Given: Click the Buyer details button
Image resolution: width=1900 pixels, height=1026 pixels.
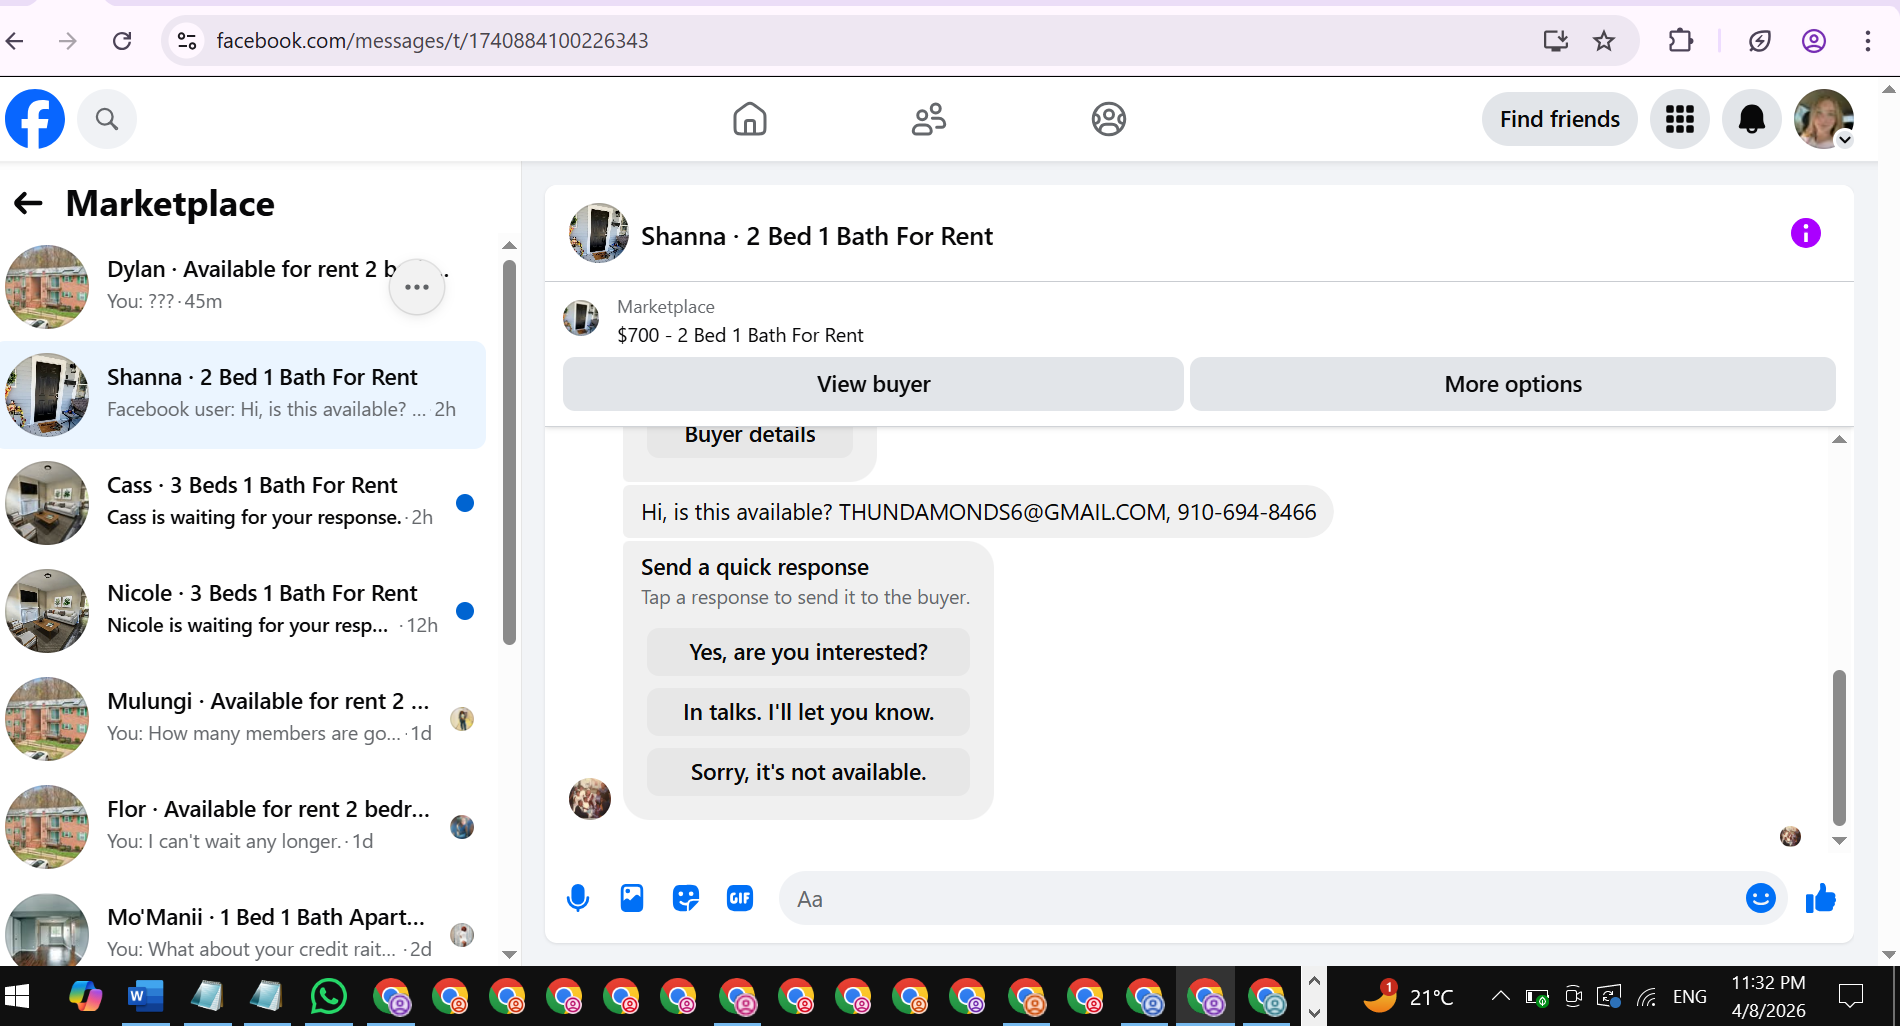Looking at the screenshot, I should click(750, 436).
